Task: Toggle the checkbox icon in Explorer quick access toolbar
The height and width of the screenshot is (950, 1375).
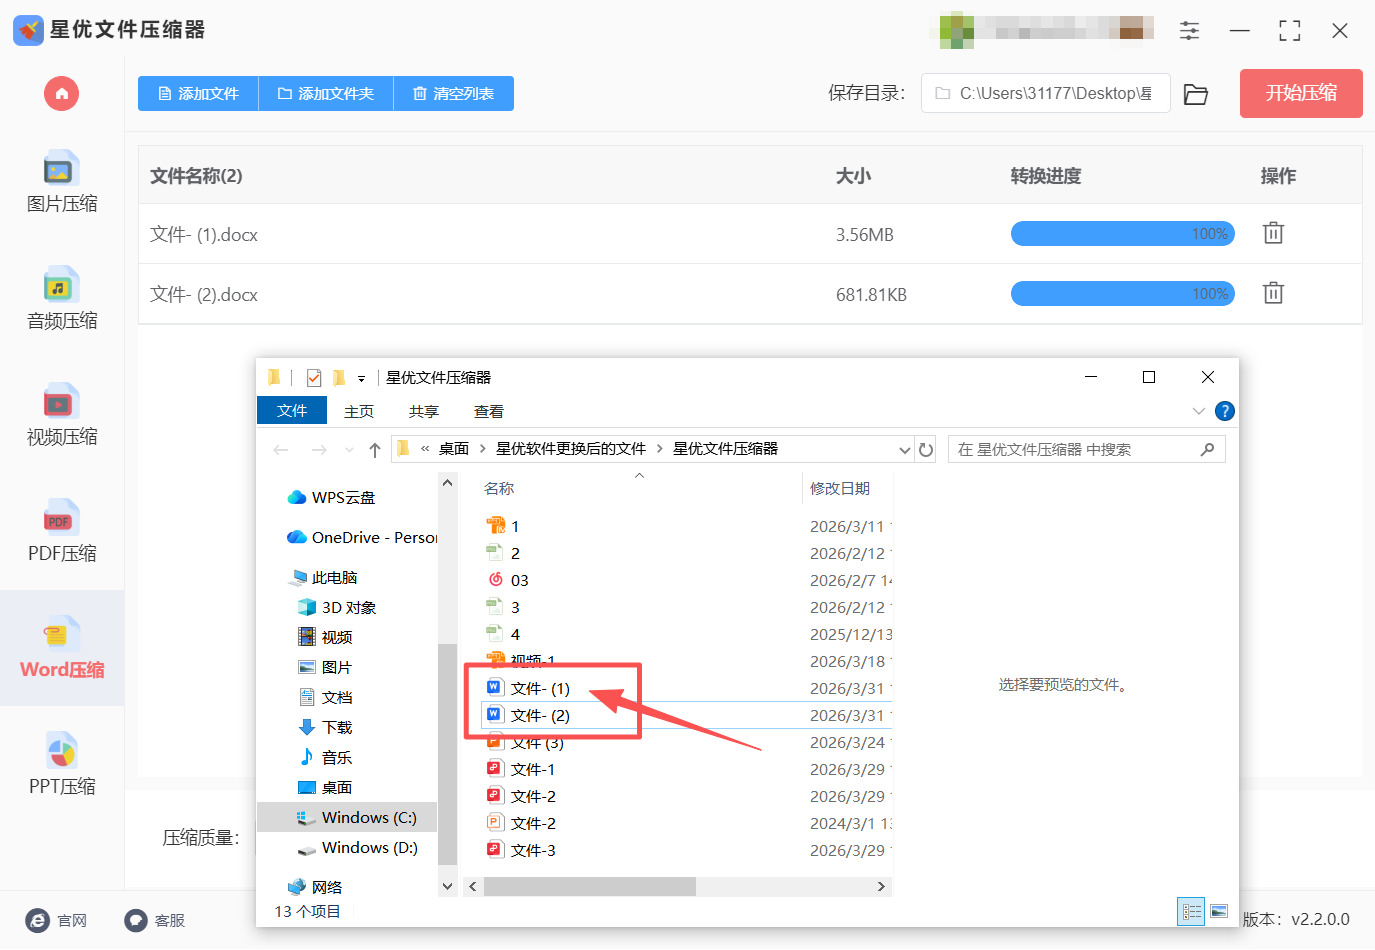Action: click(x=314, y=377)
